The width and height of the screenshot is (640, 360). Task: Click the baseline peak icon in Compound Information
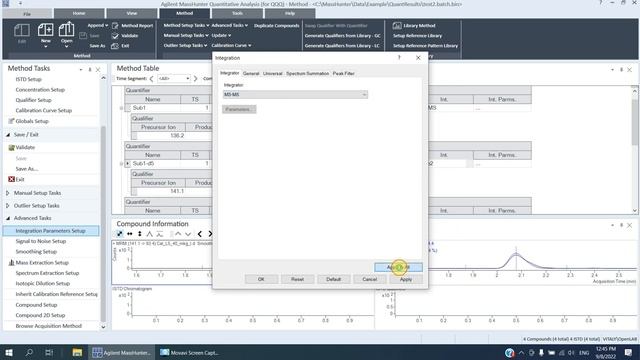click(x=160, y=234)
